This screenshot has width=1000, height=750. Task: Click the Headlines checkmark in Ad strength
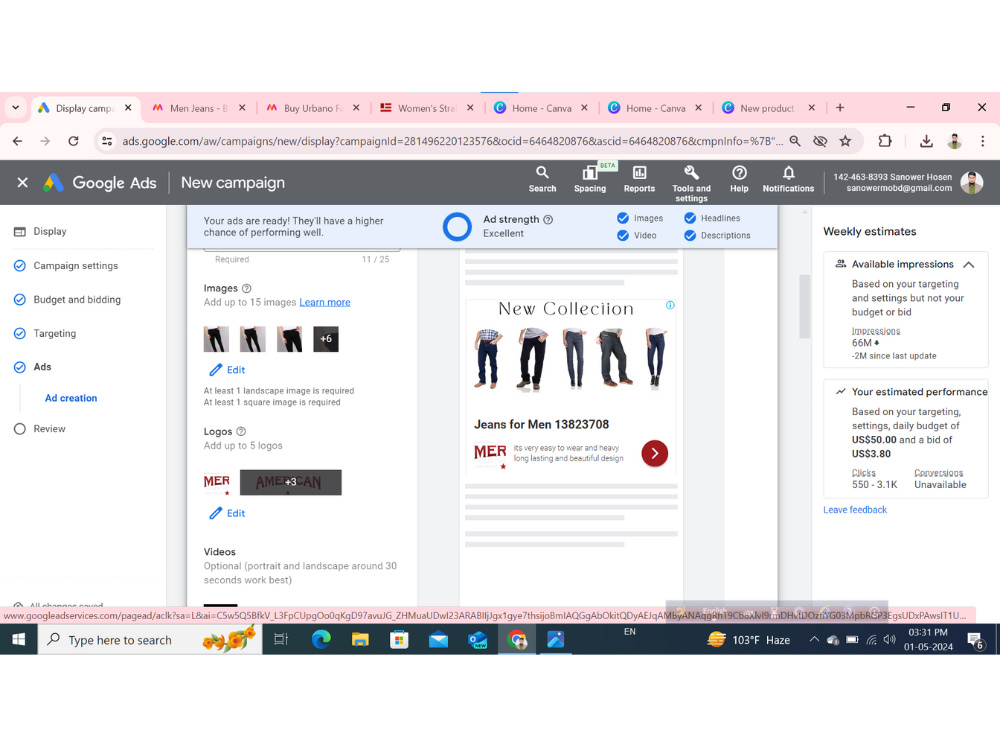[x=690, y=218]
